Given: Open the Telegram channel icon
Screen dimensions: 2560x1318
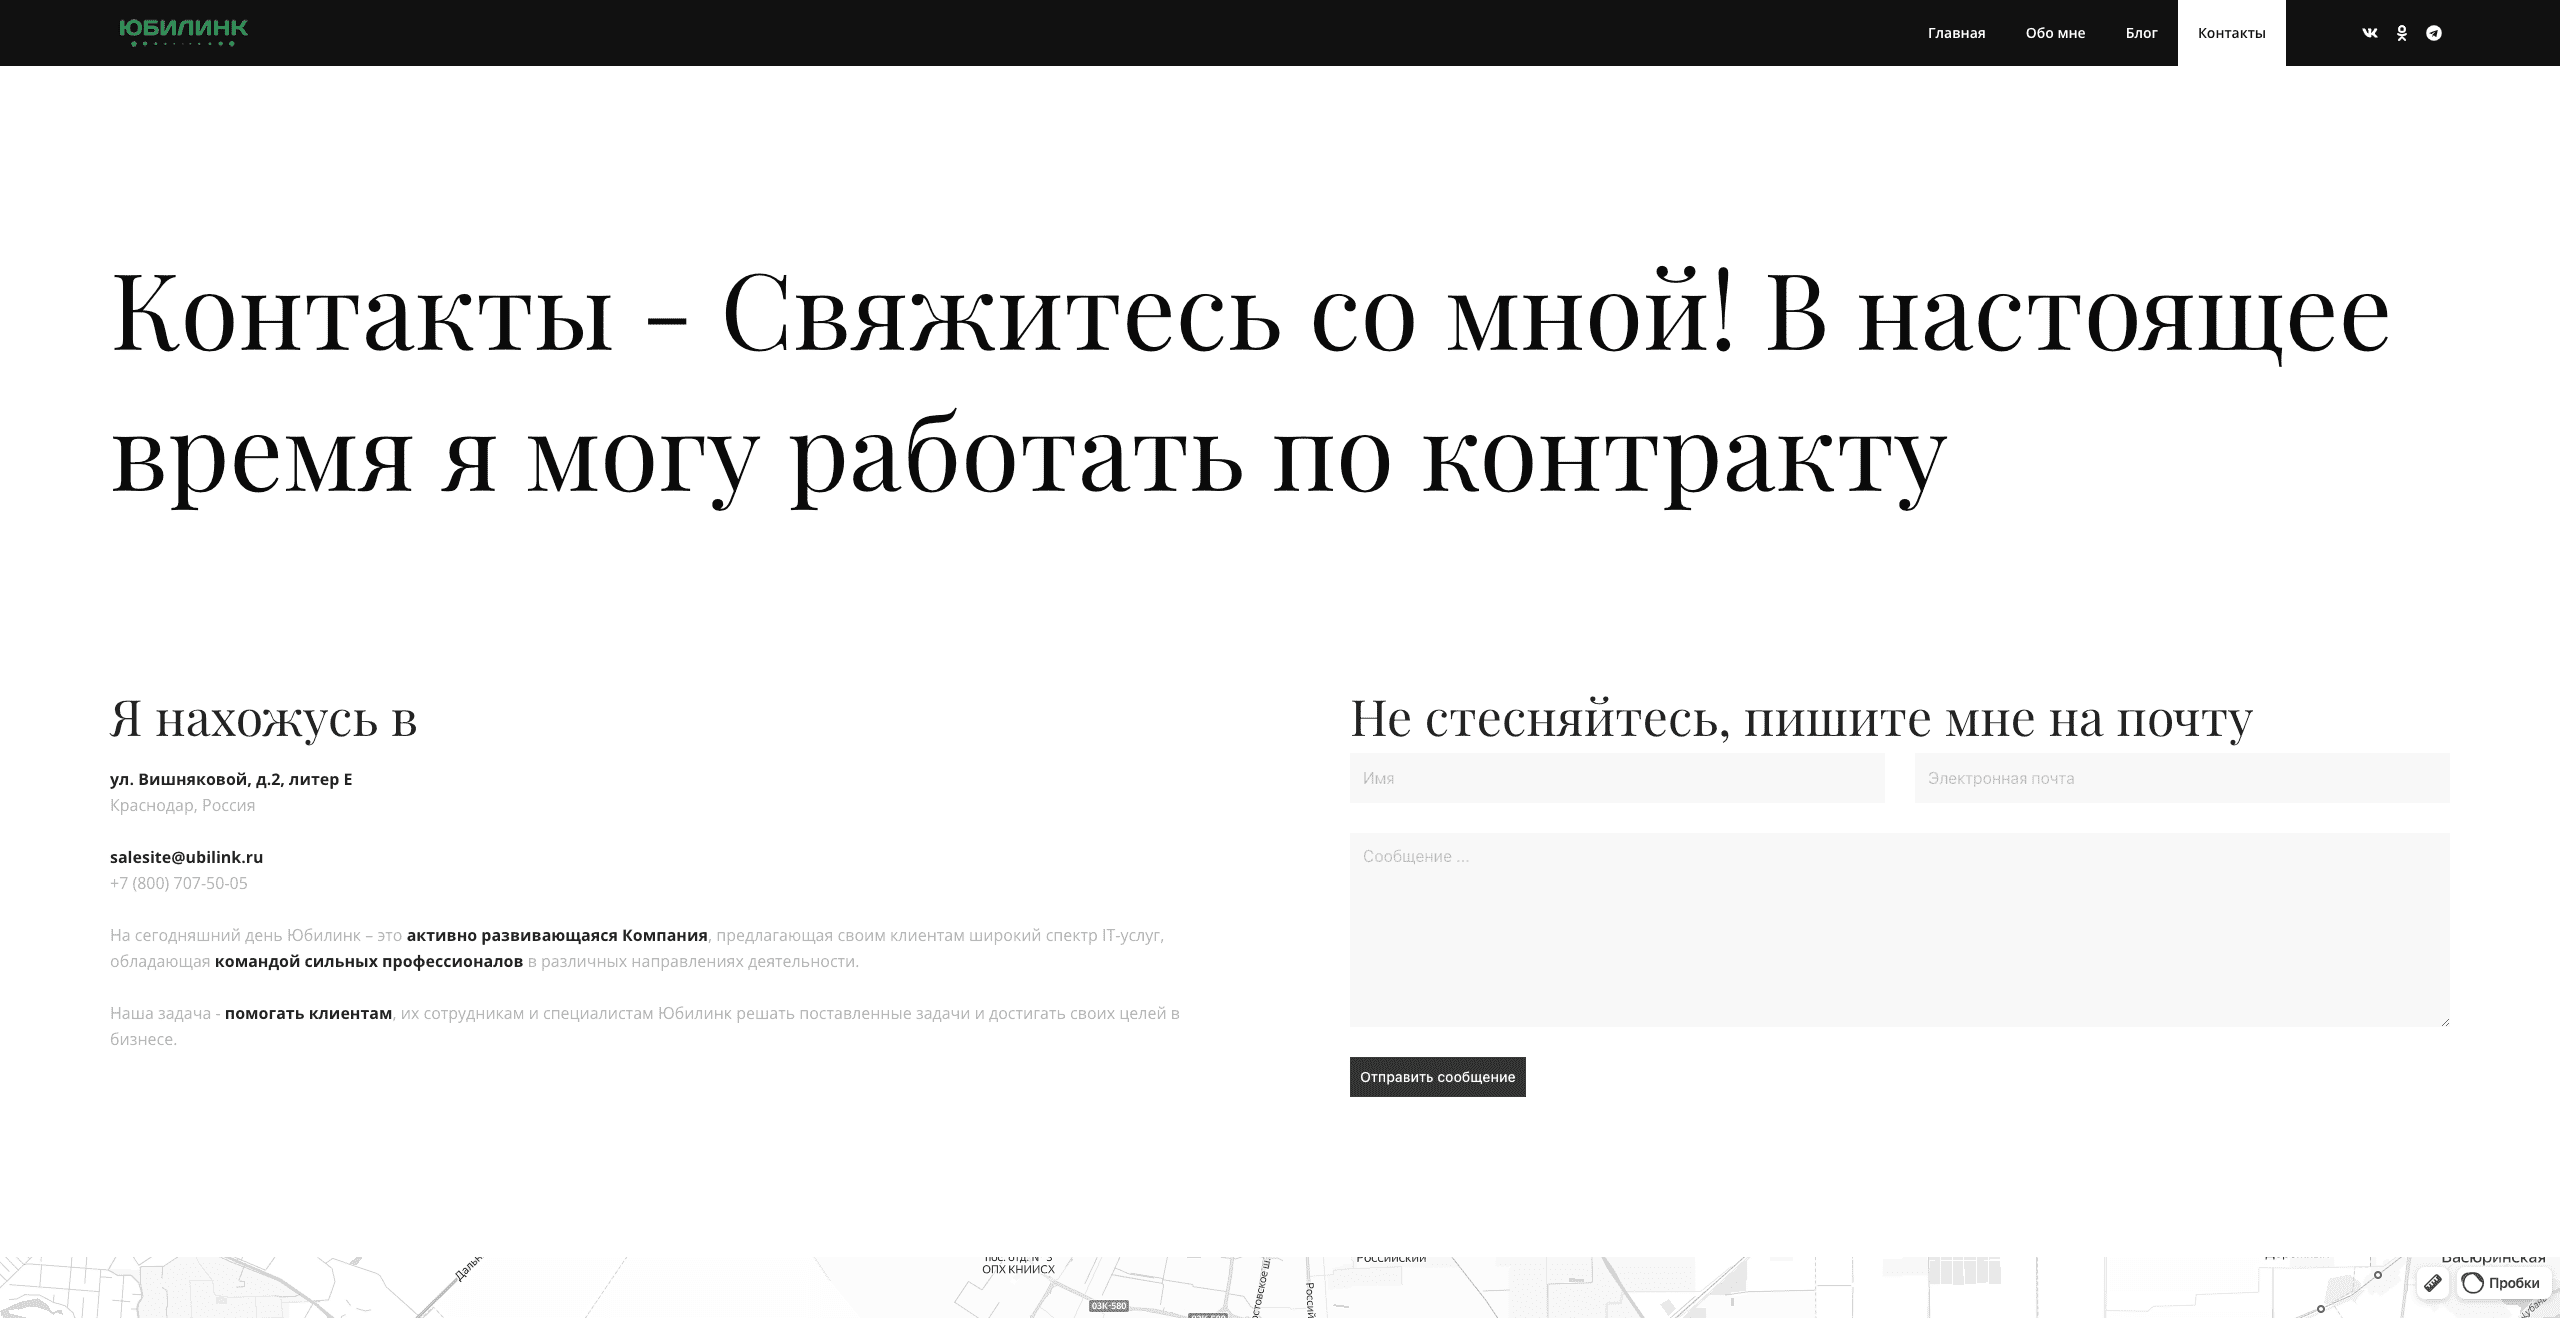Looking at the screenshot, I should 2434,33.
